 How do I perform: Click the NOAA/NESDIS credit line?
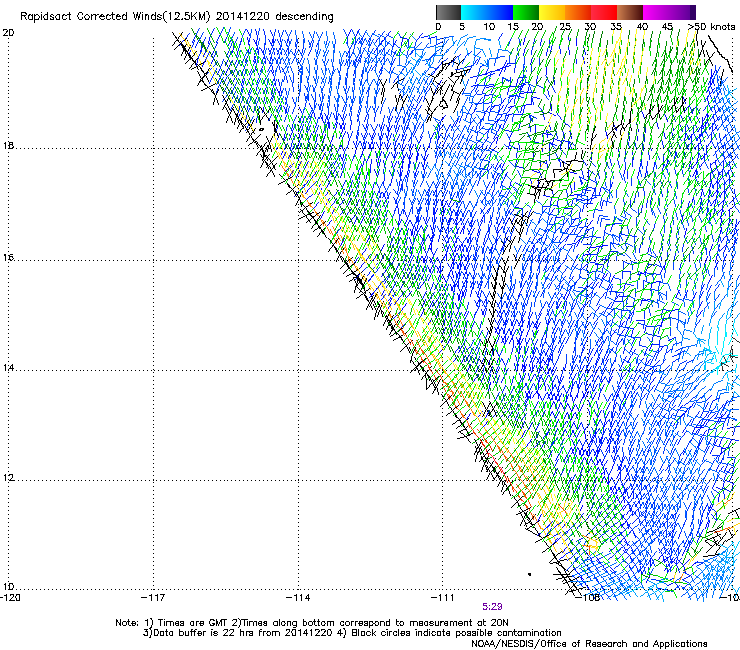tap(589, 644)
